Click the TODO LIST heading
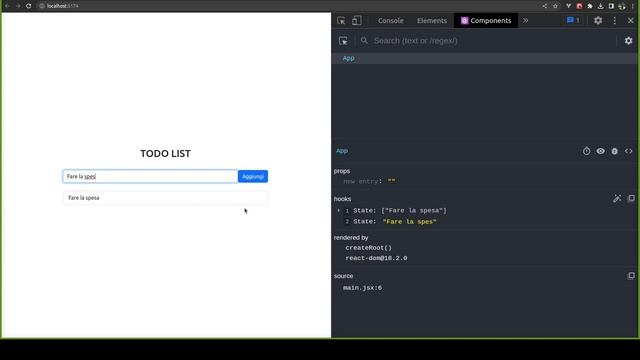The height and width of the screenshot is (360, 640). coord(165,153)
